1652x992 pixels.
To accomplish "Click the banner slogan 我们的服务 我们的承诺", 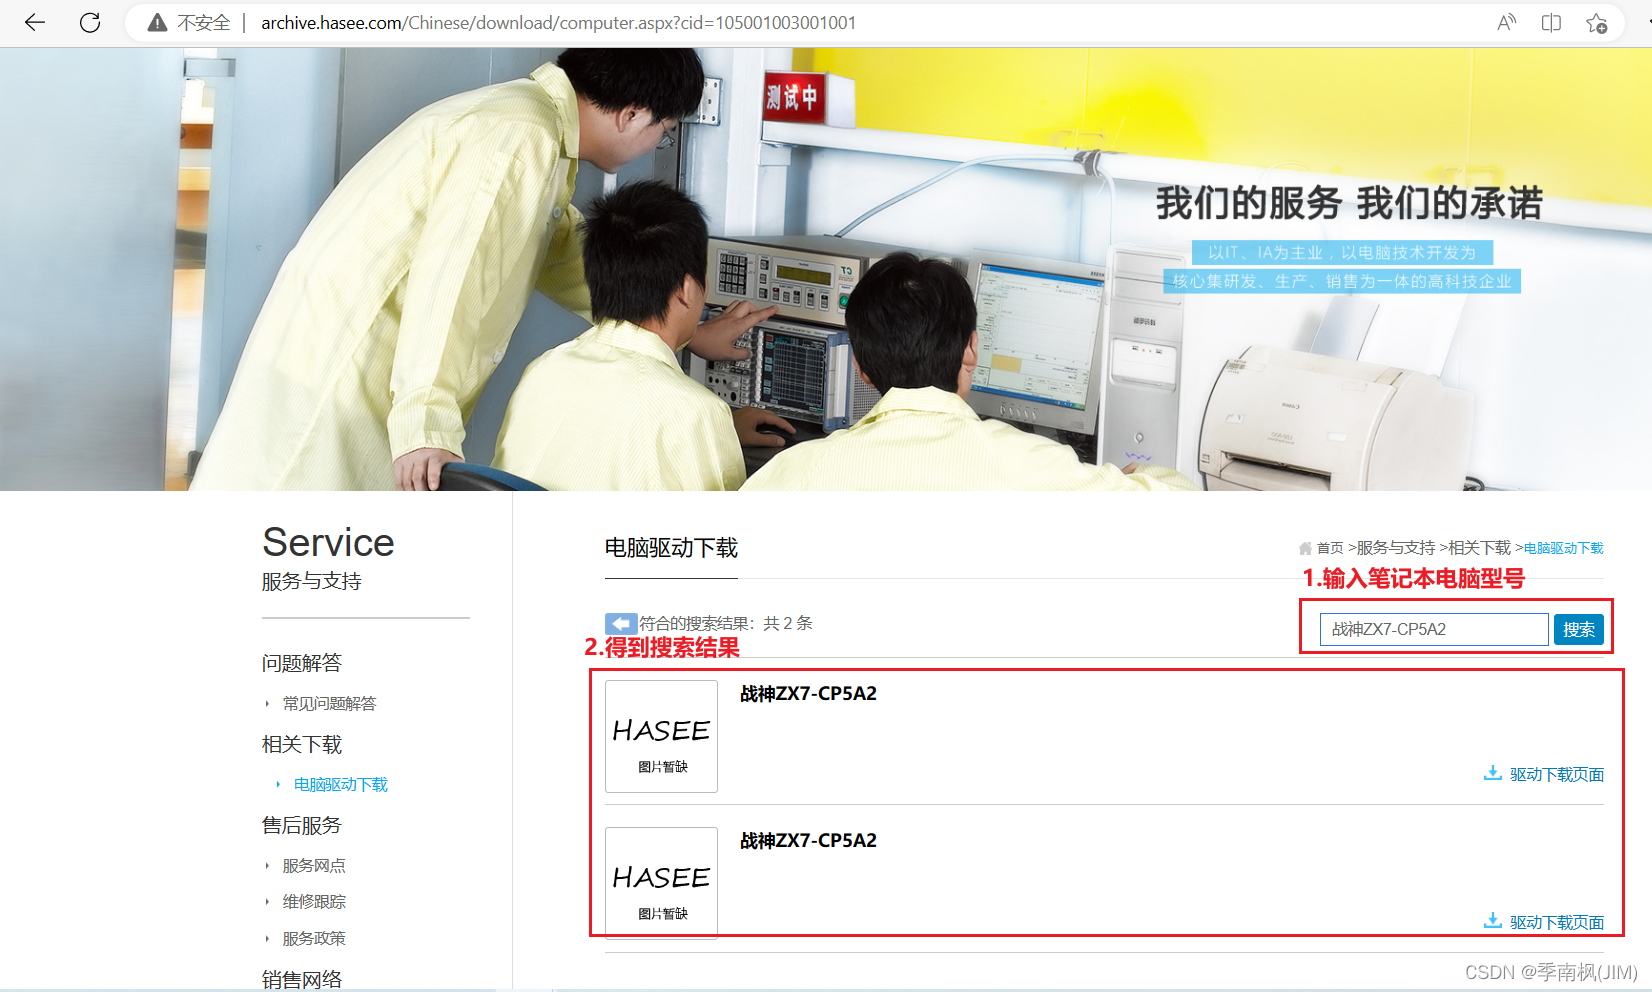I will coord(1349,203).
